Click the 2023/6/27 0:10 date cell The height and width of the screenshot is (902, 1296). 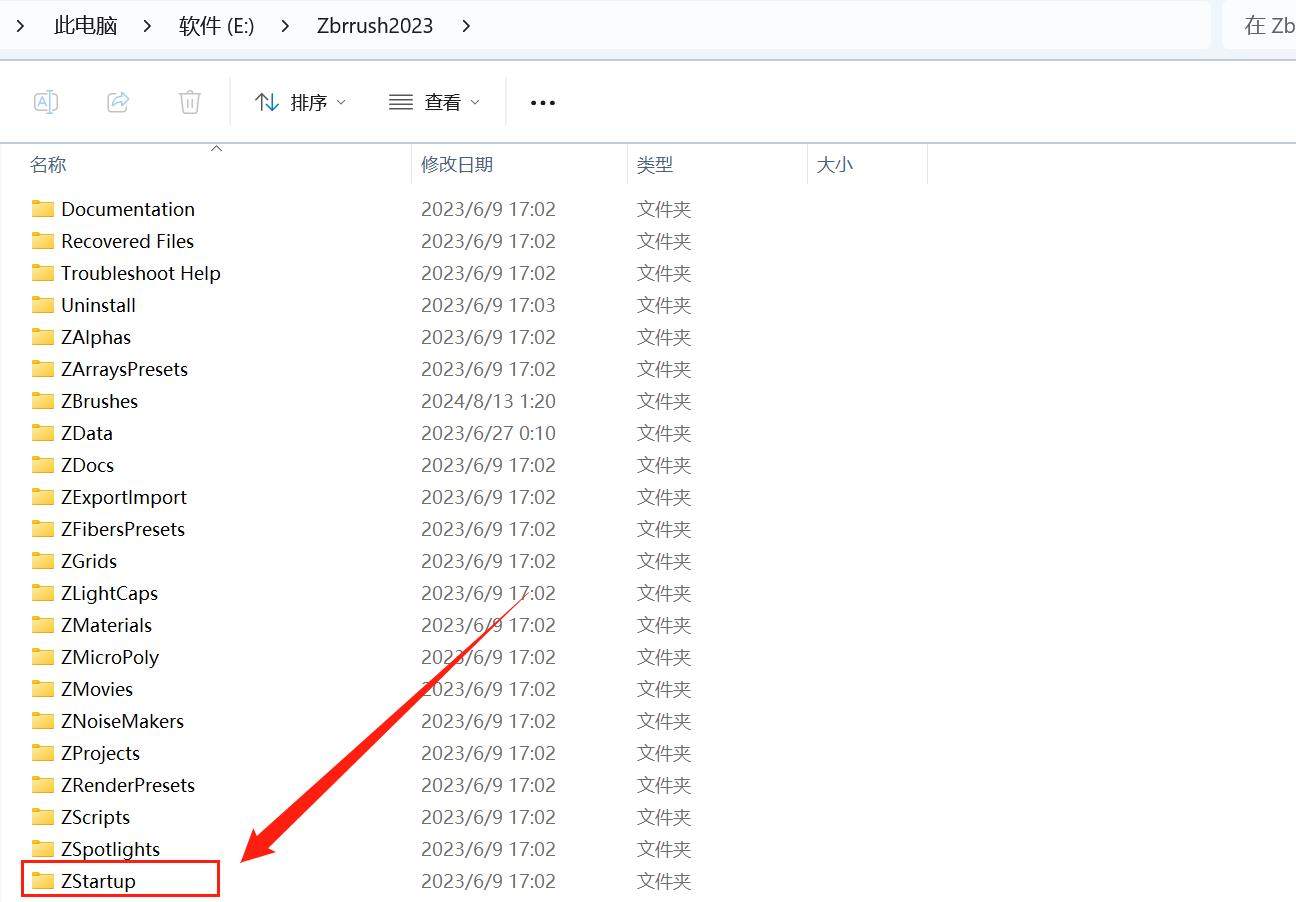(x=488, y=433)
